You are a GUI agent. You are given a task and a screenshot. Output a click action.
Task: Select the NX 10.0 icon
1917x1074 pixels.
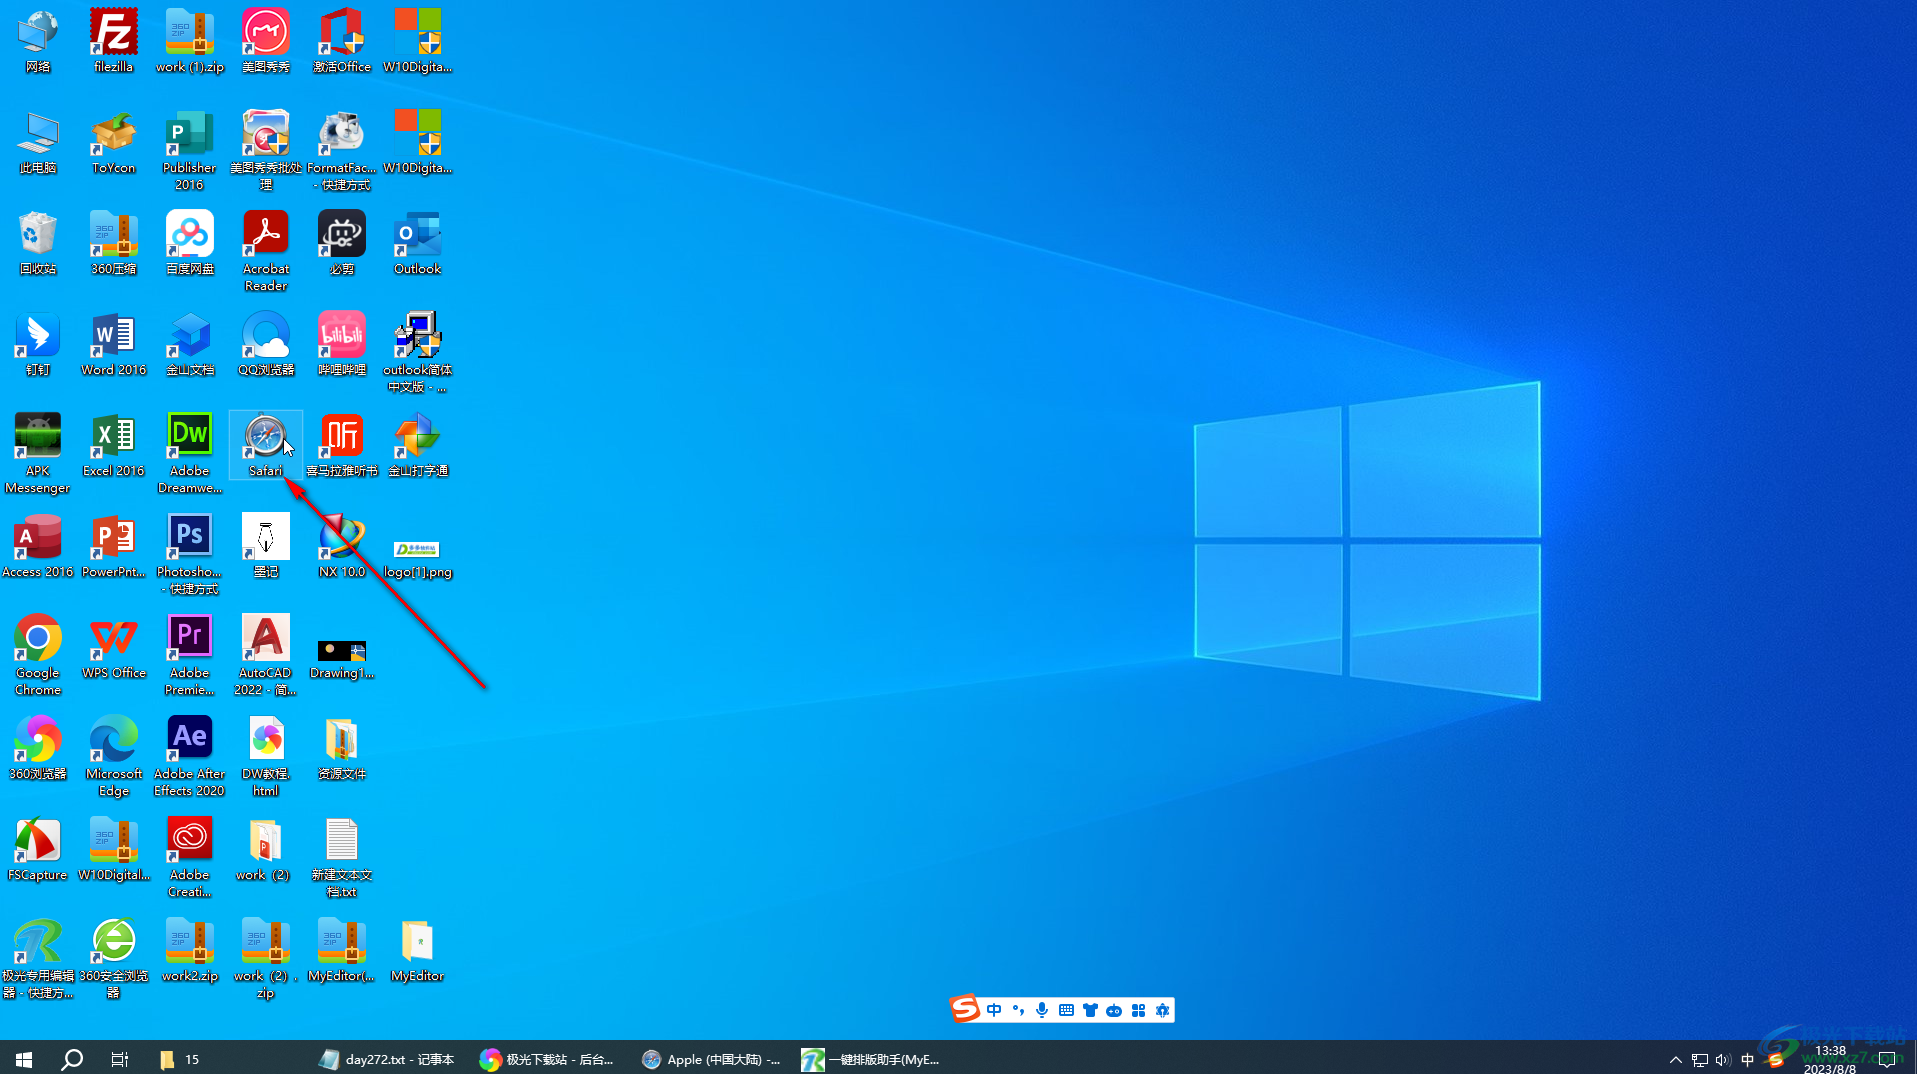(342, 546)
